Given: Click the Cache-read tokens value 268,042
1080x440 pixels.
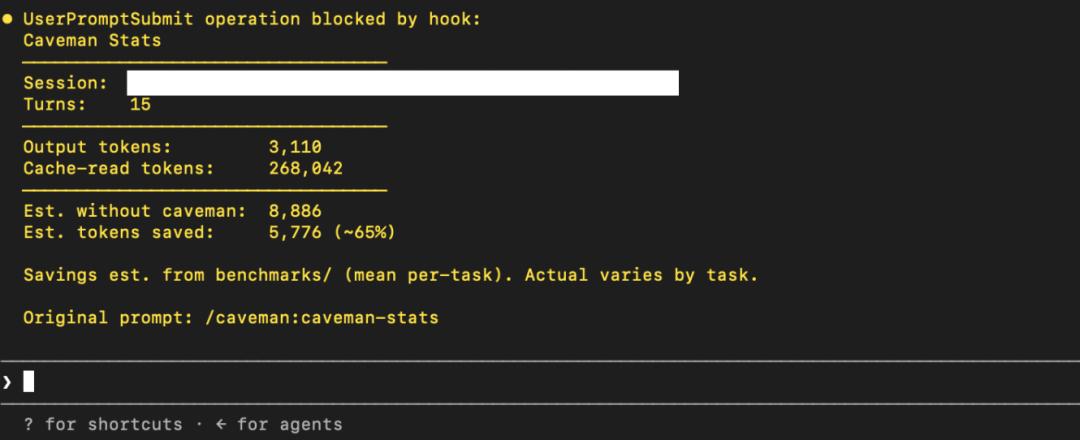Looking at the screenshot, I should [306, 169].
